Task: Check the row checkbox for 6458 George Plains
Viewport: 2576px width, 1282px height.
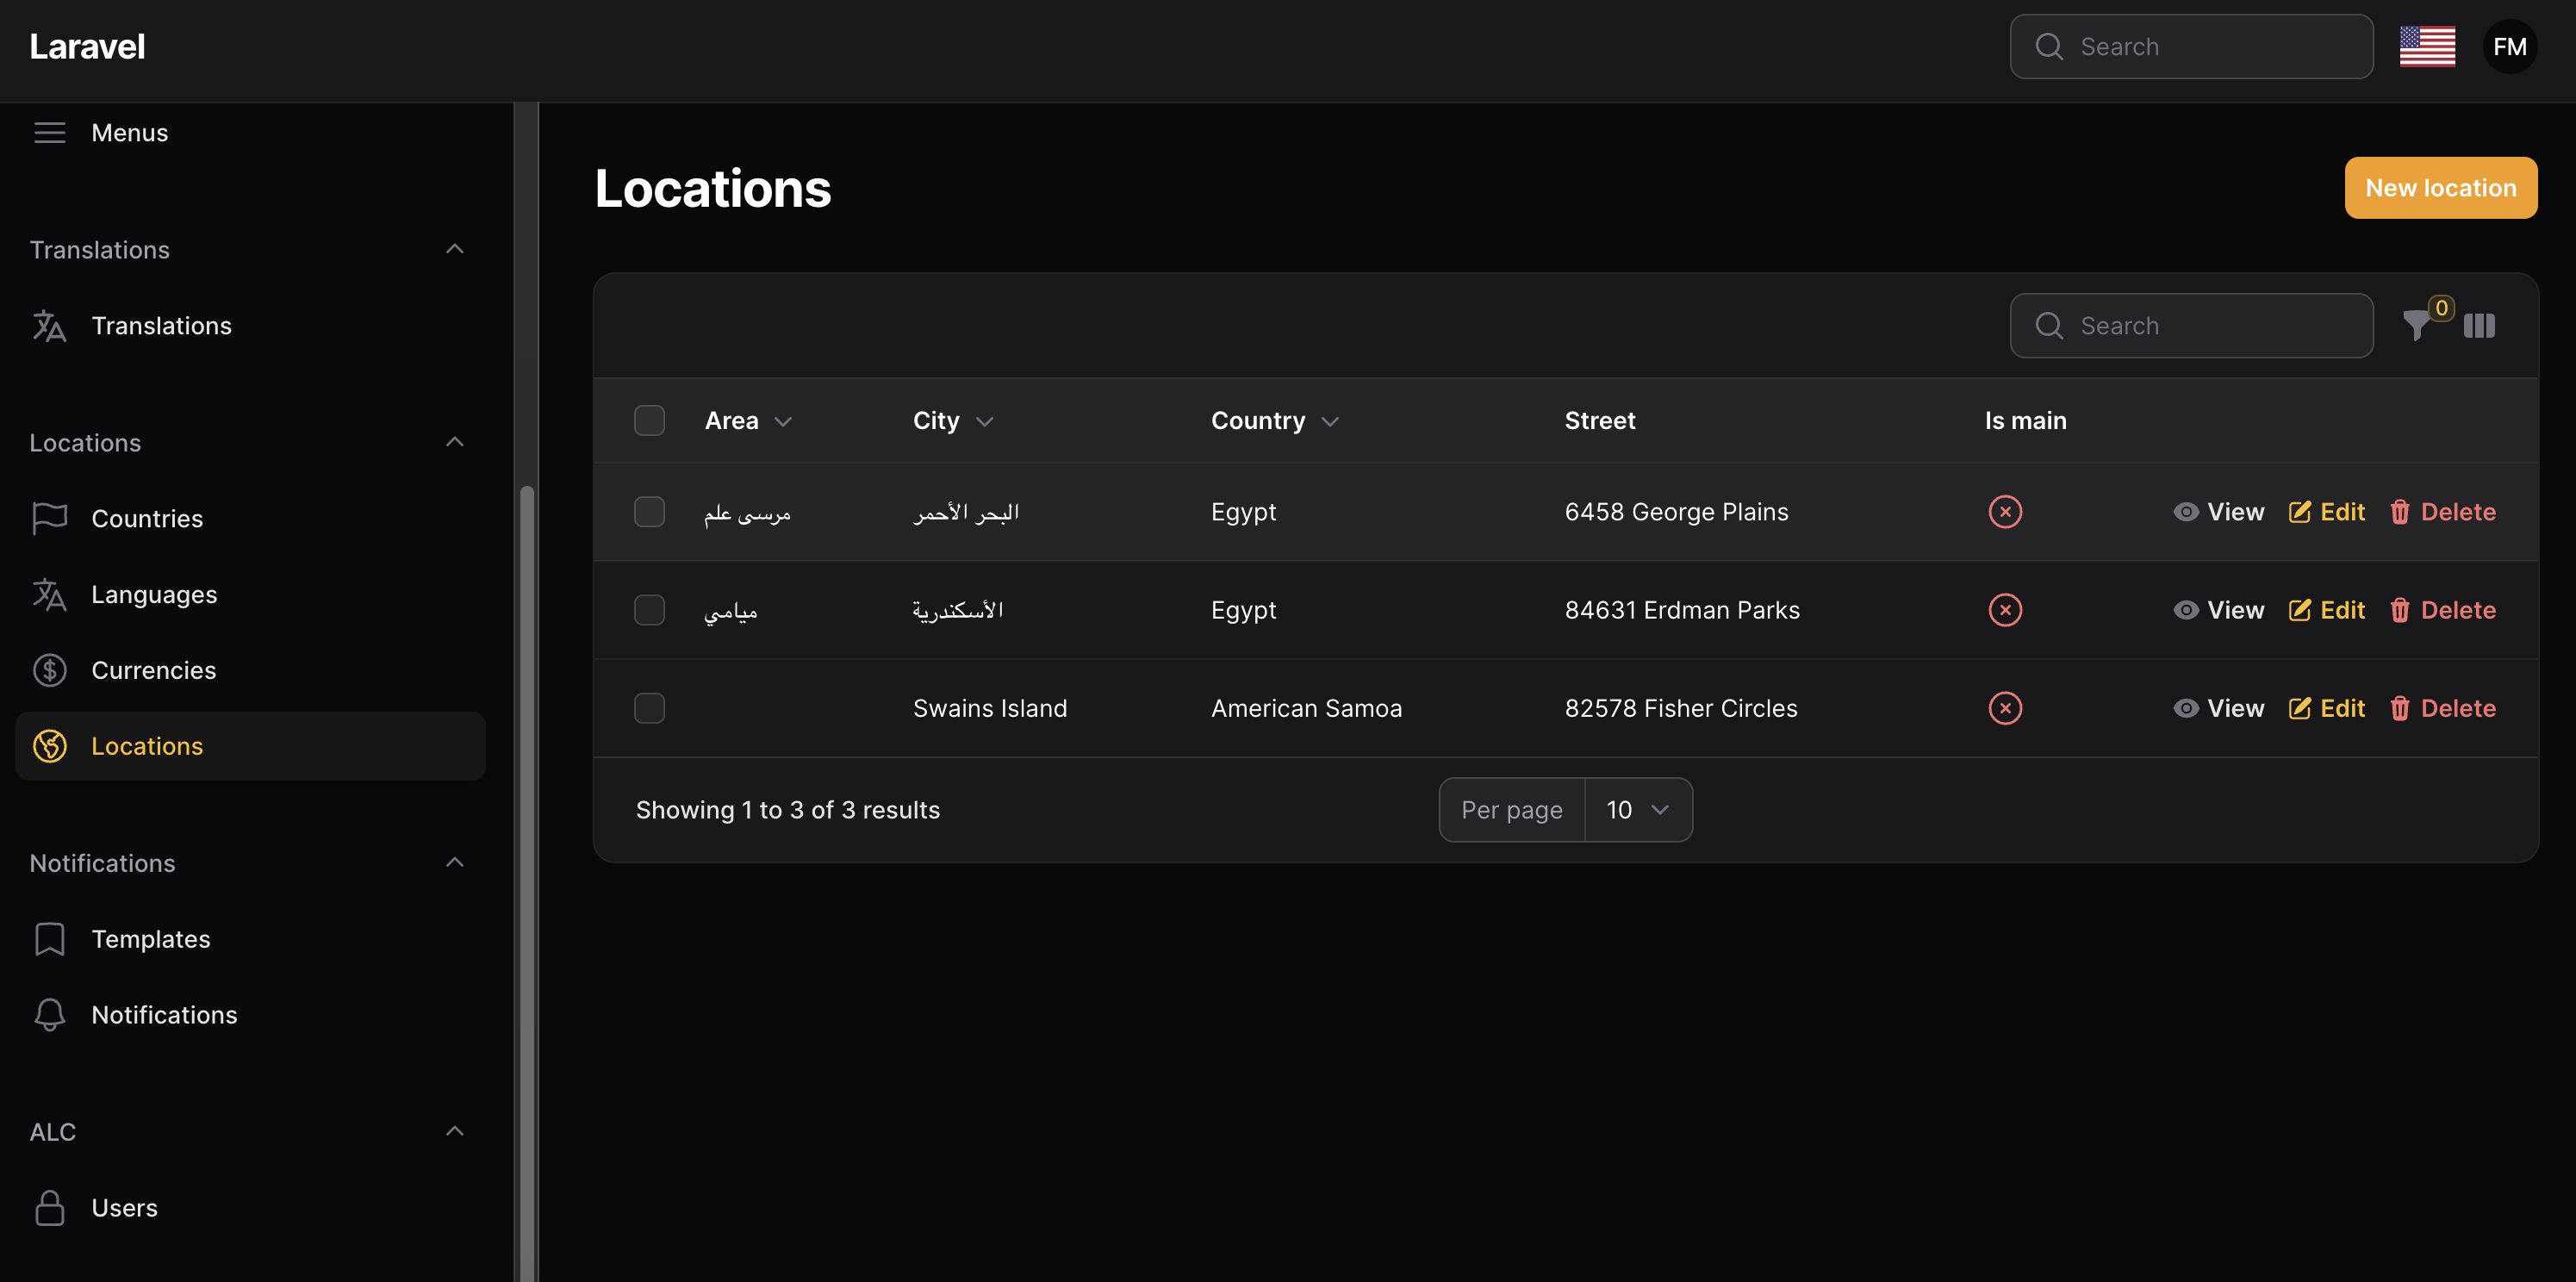Action: coord(649,512)
